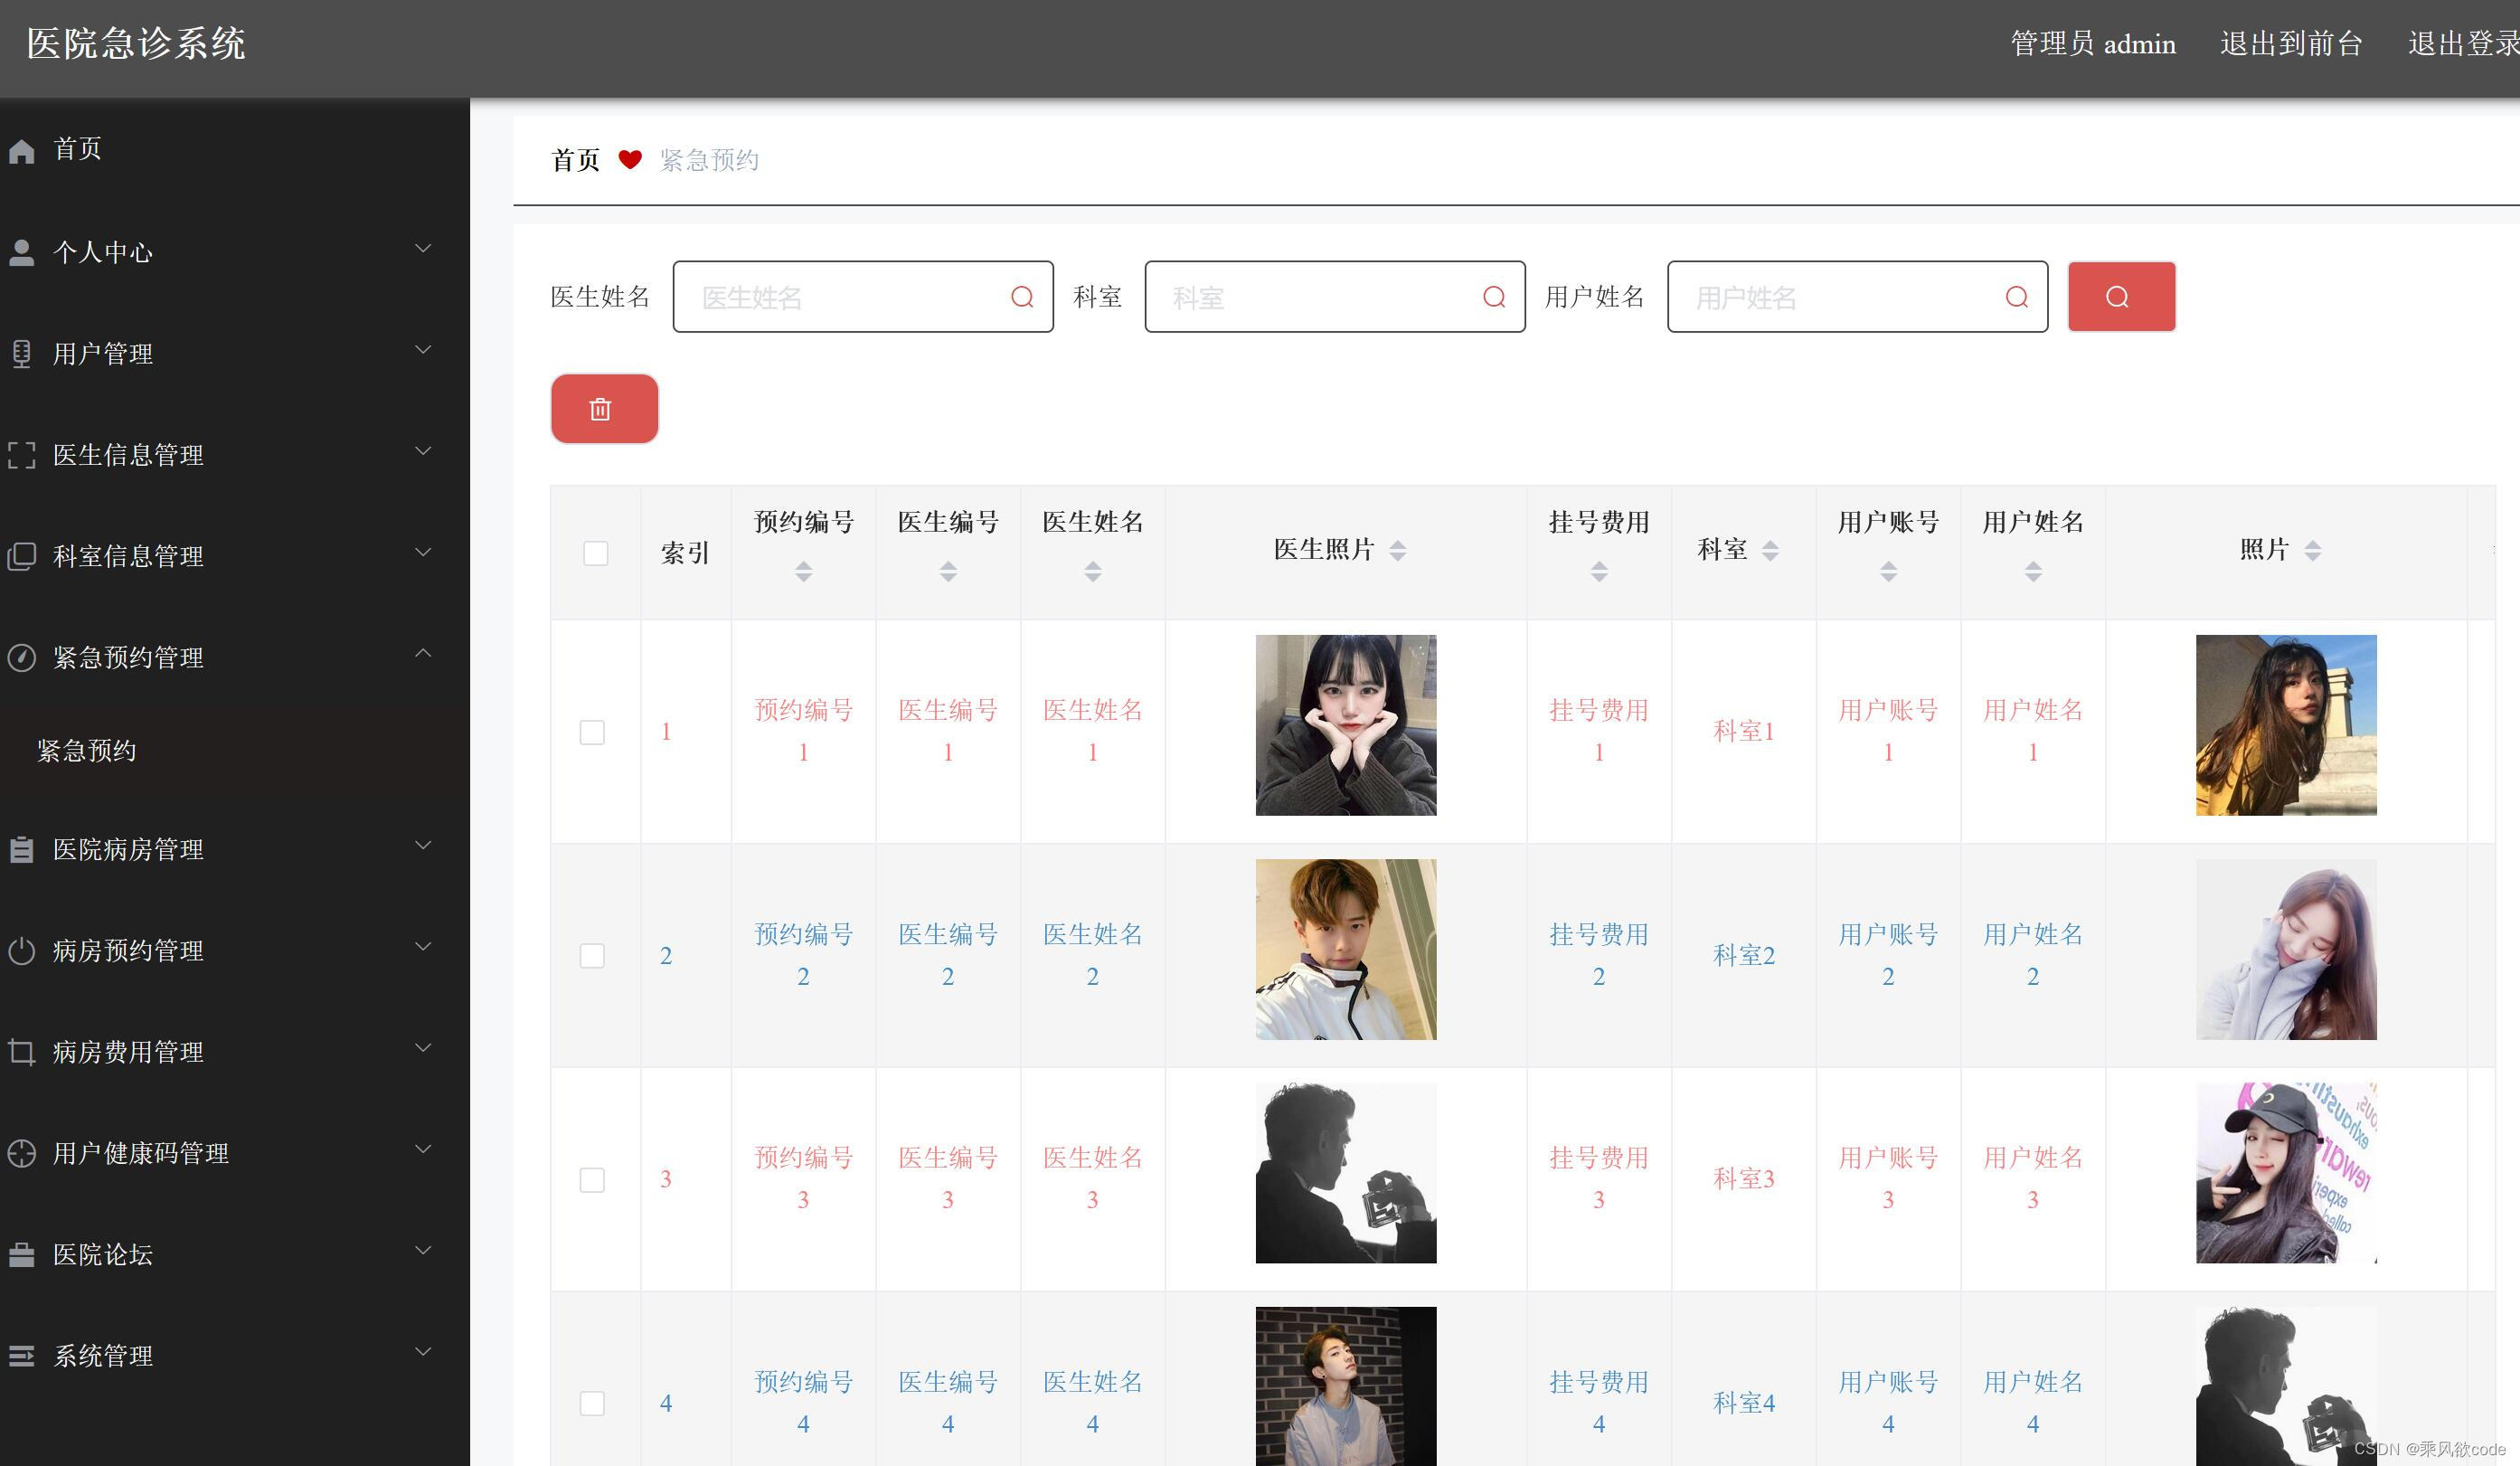Check the checkbox for row 1

[592, 732]
